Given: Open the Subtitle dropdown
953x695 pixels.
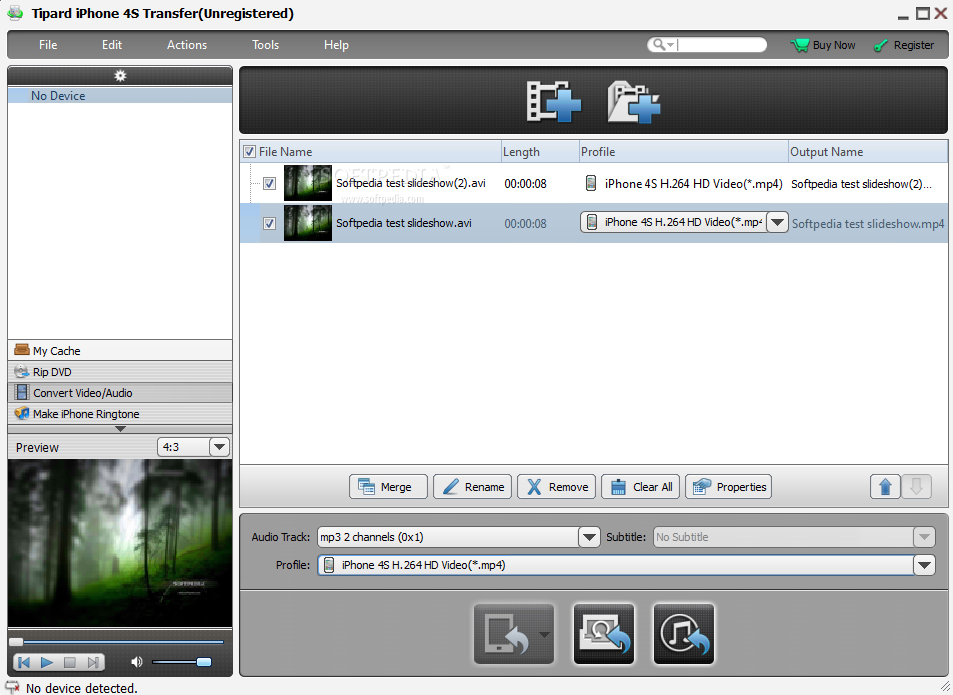Looking at the screenshot, I should (924, 537).
